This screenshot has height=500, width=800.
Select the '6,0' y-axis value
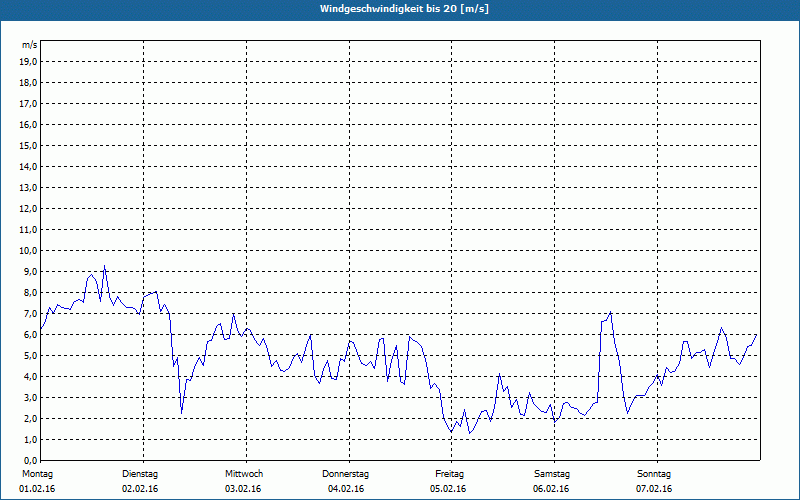point(31,334)
